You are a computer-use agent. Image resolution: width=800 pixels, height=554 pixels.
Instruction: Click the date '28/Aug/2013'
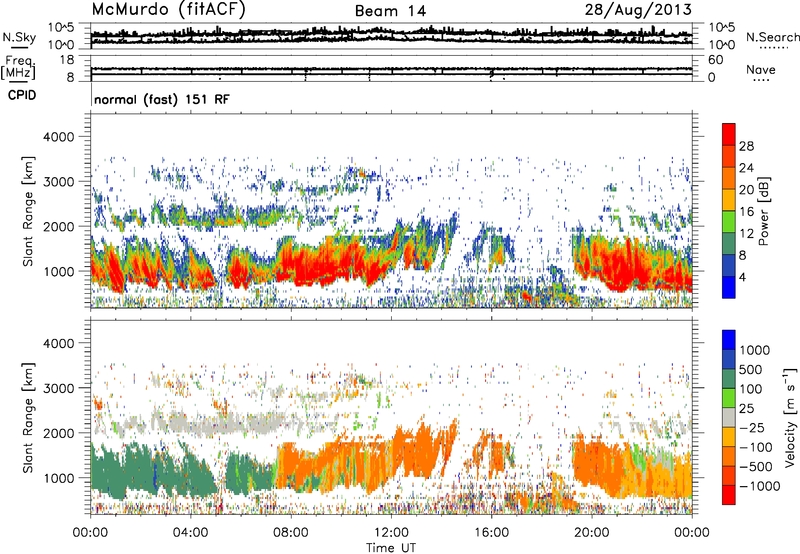(x=638, y=10)
